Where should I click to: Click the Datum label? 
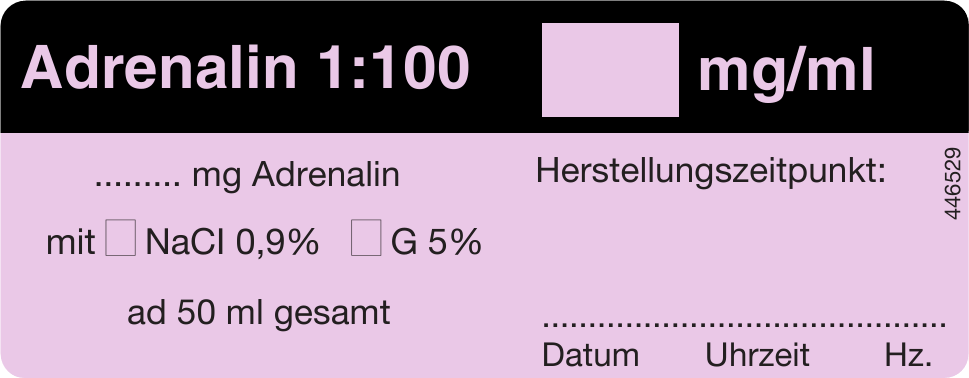pos(590,355)
